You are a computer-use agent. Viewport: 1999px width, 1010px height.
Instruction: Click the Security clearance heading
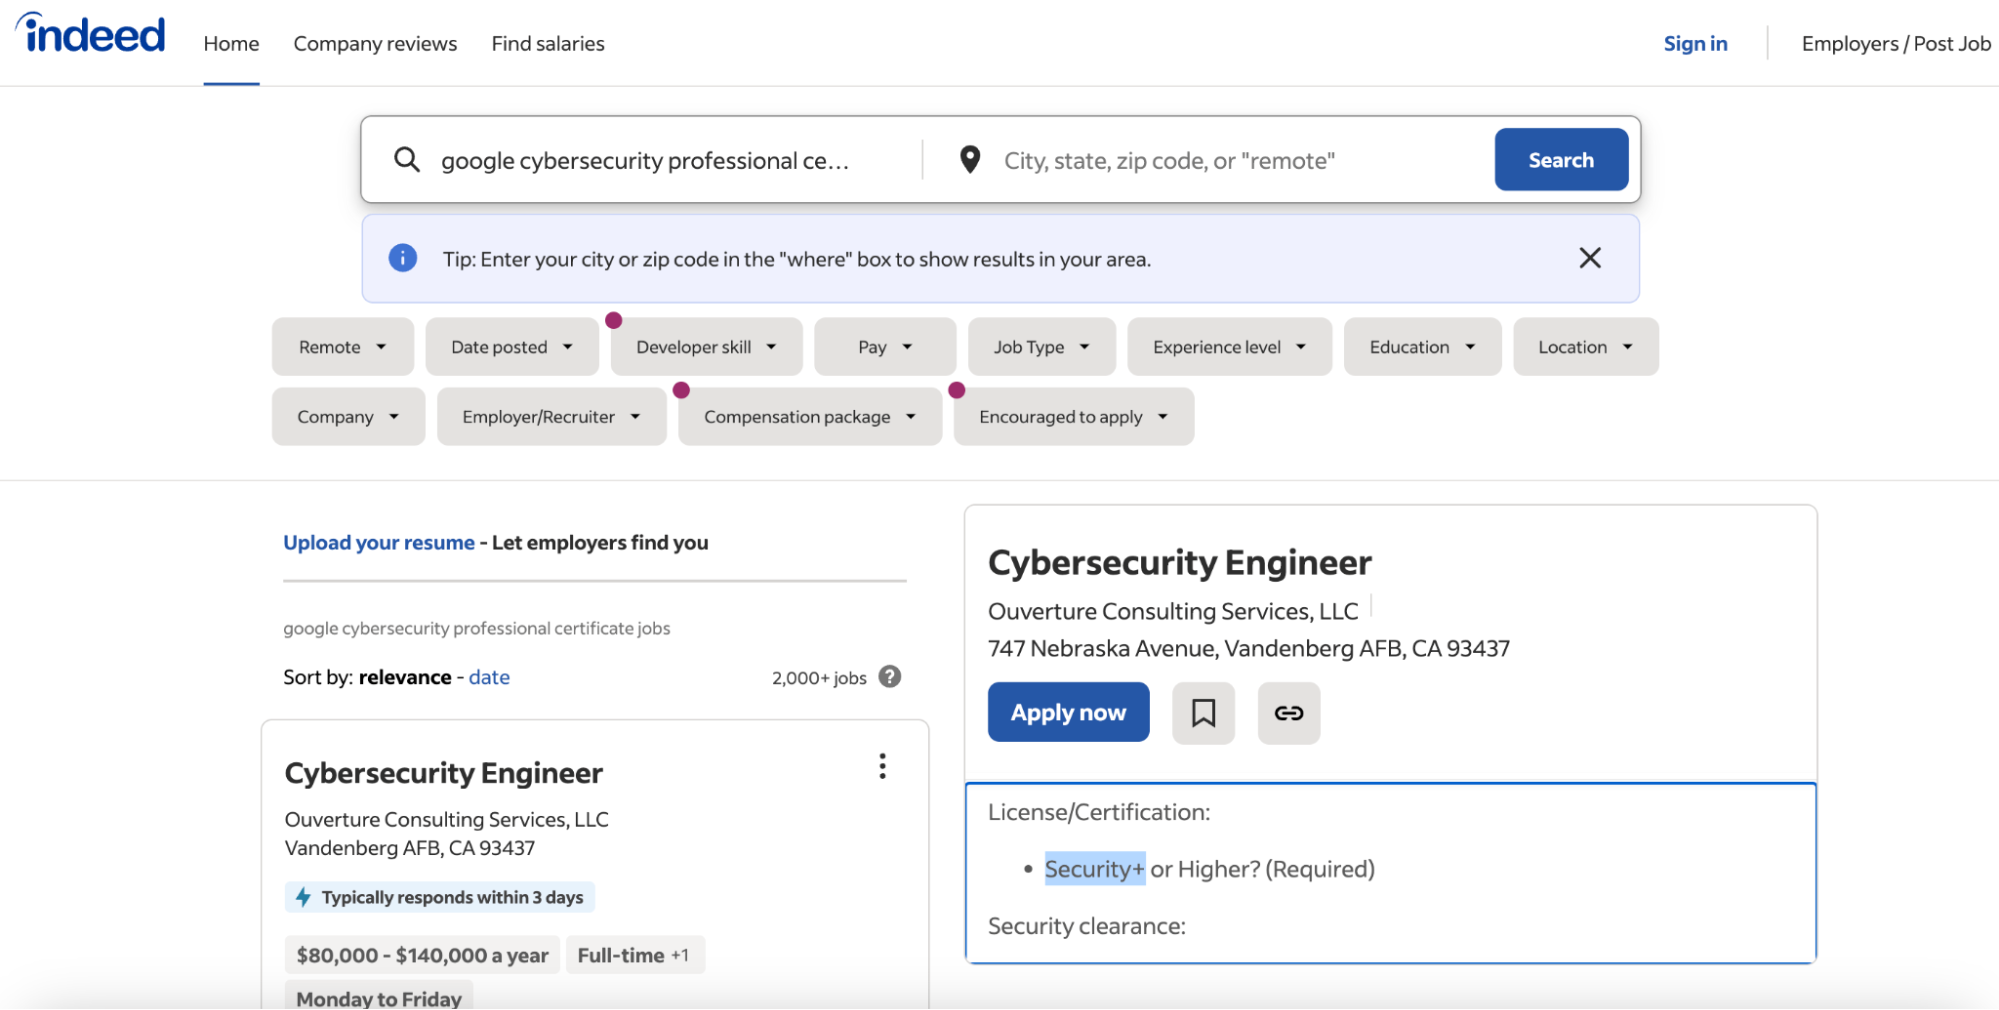click(x=1087, y=926)
